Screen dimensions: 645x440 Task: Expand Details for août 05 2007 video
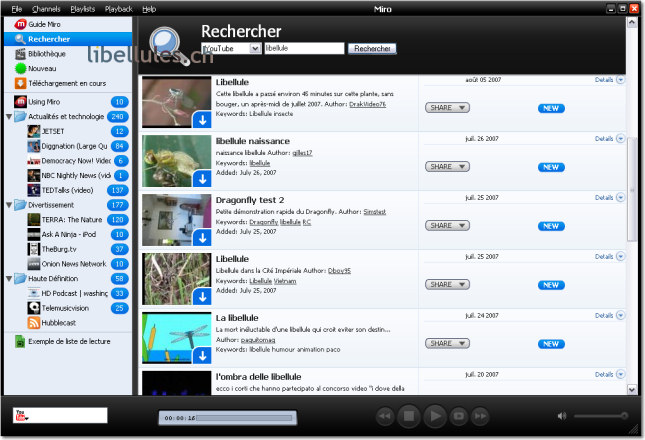pos(610,80)
